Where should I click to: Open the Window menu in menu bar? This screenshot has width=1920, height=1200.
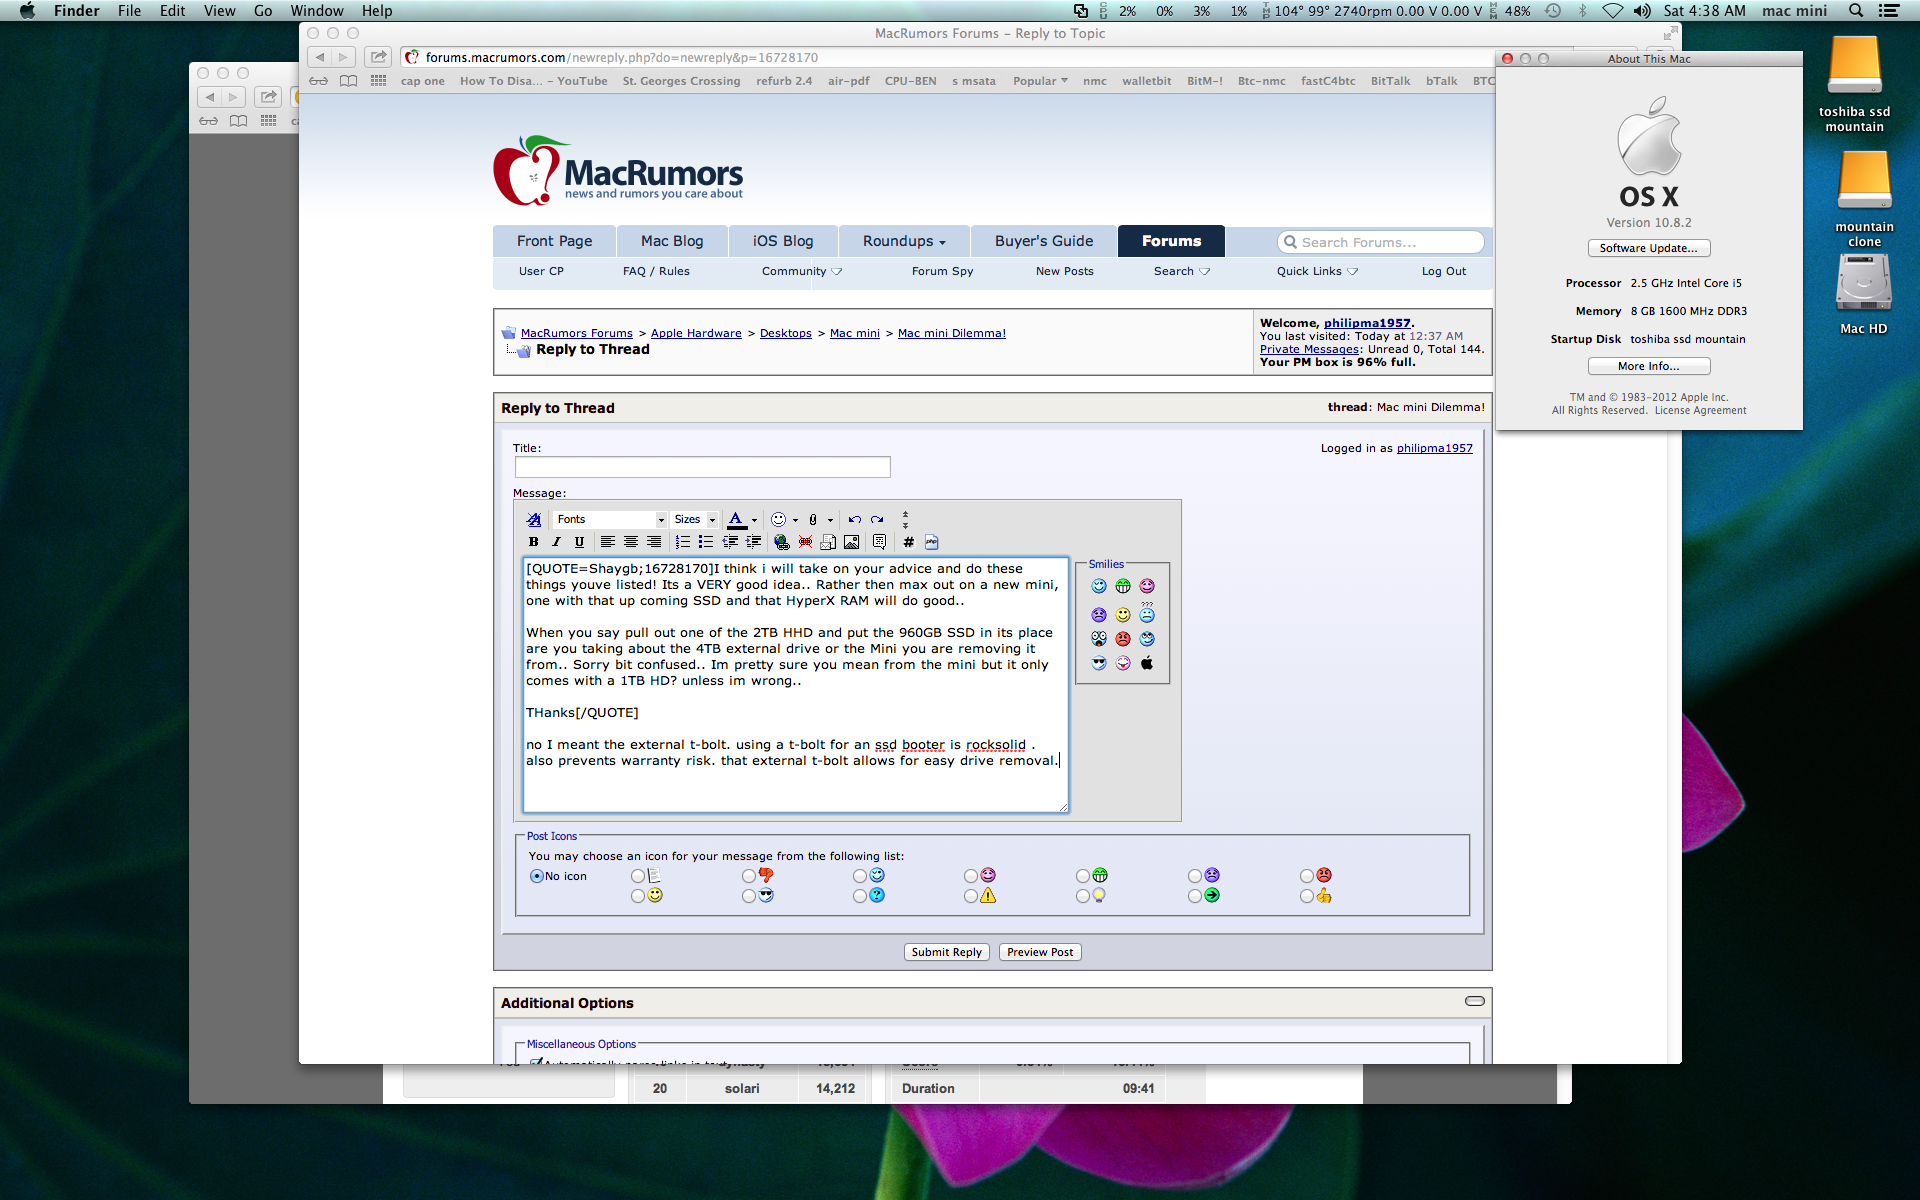point(316,11)
